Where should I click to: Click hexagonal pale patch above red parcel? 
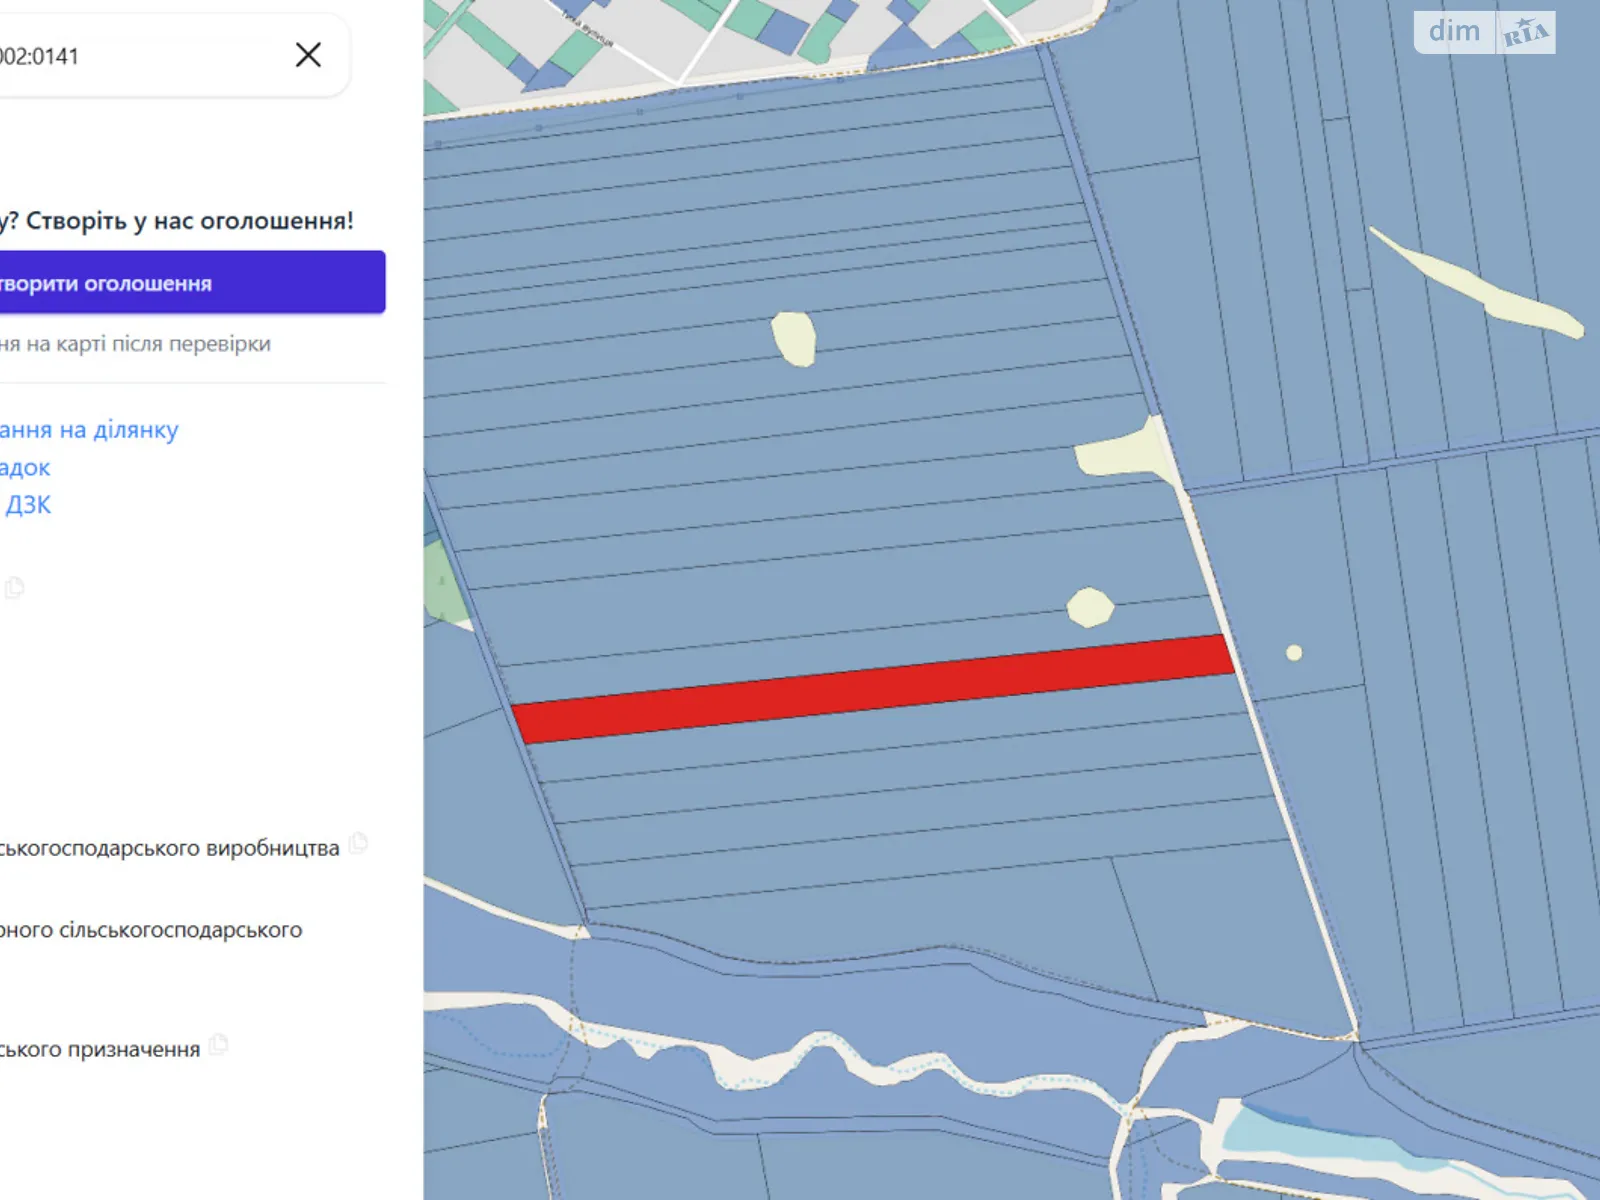coord(1089,607)
